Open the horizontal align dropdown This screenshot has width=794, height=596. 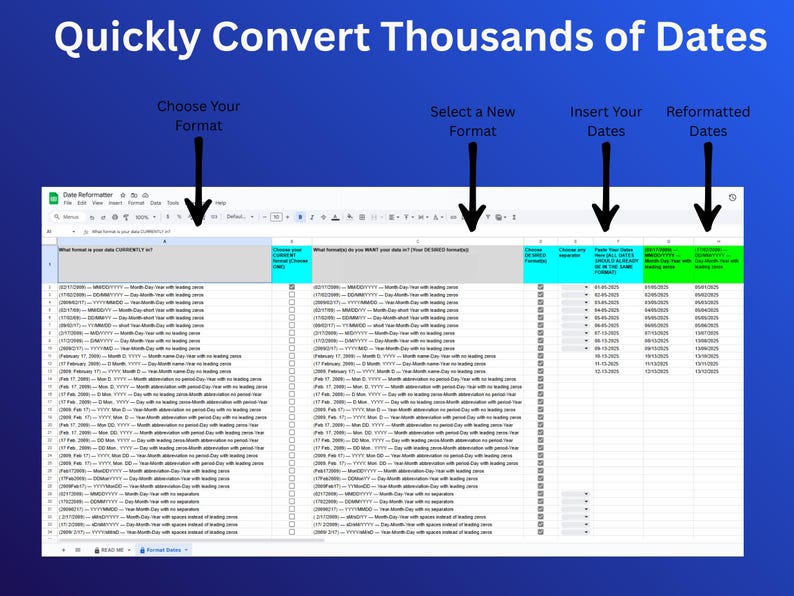click(393, 217)
